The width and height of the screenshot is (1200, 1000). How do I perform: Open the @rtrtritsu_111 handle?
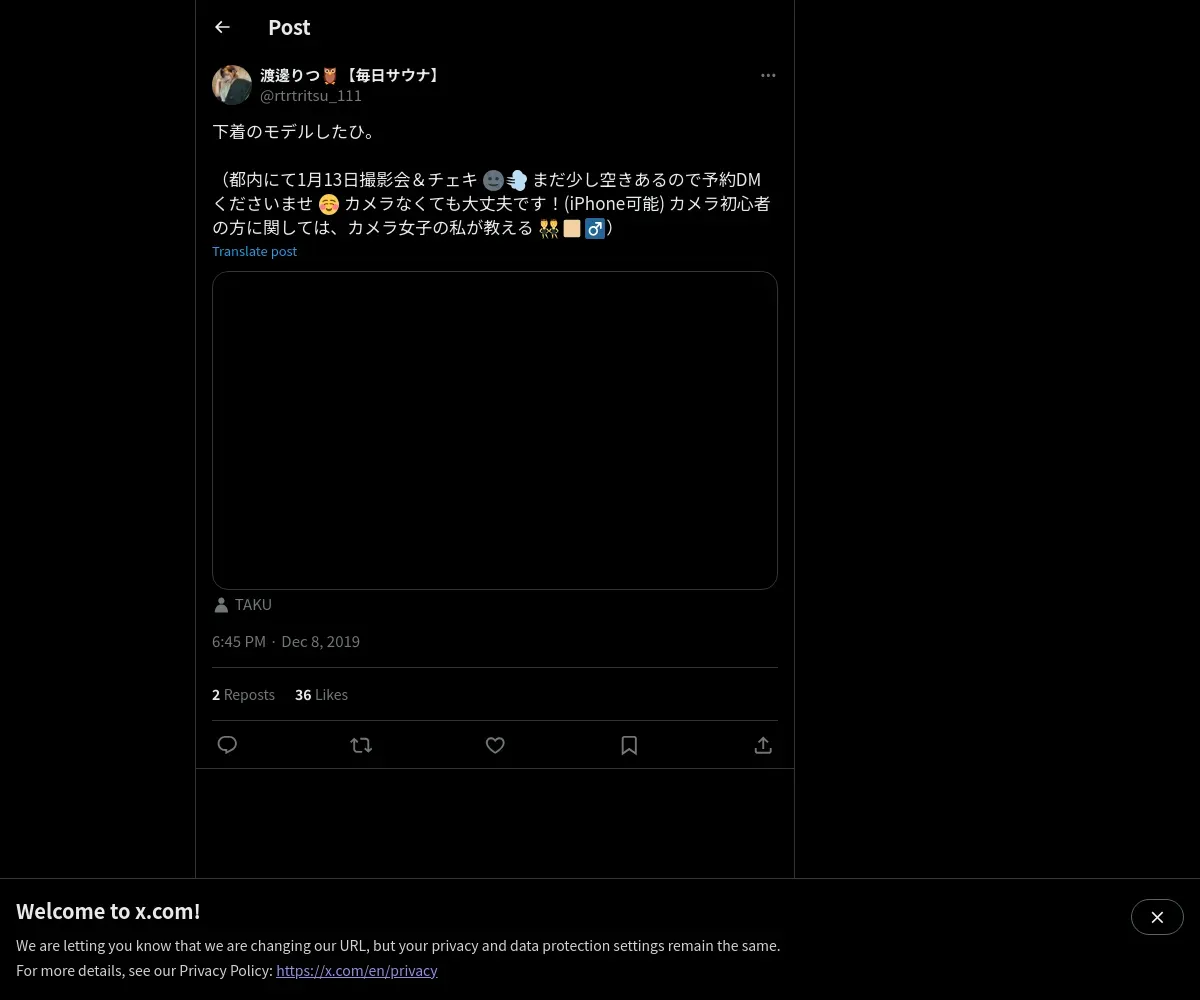(x=311, y=96)
